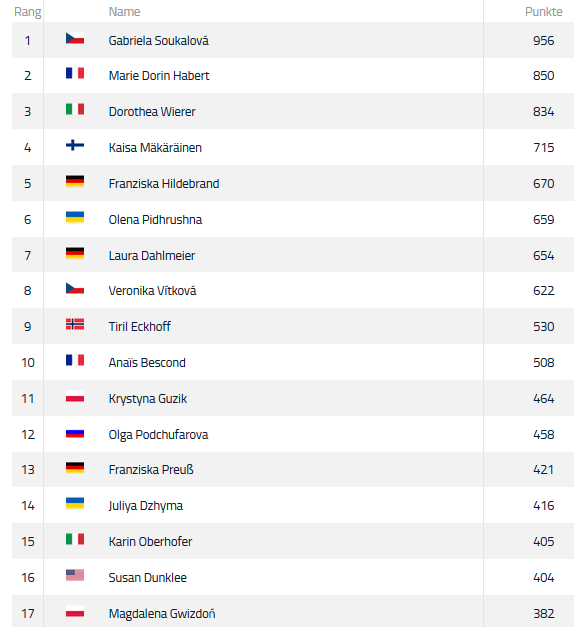Click the Italian flag beside Dorothea Wierer
The height and width of the screenshot is (627, 574).
coord(75,109)
